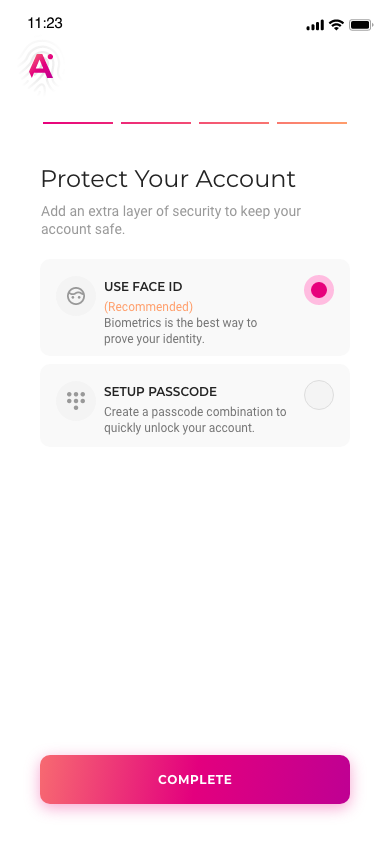Click the COMPLETE button

pos(195,779)
